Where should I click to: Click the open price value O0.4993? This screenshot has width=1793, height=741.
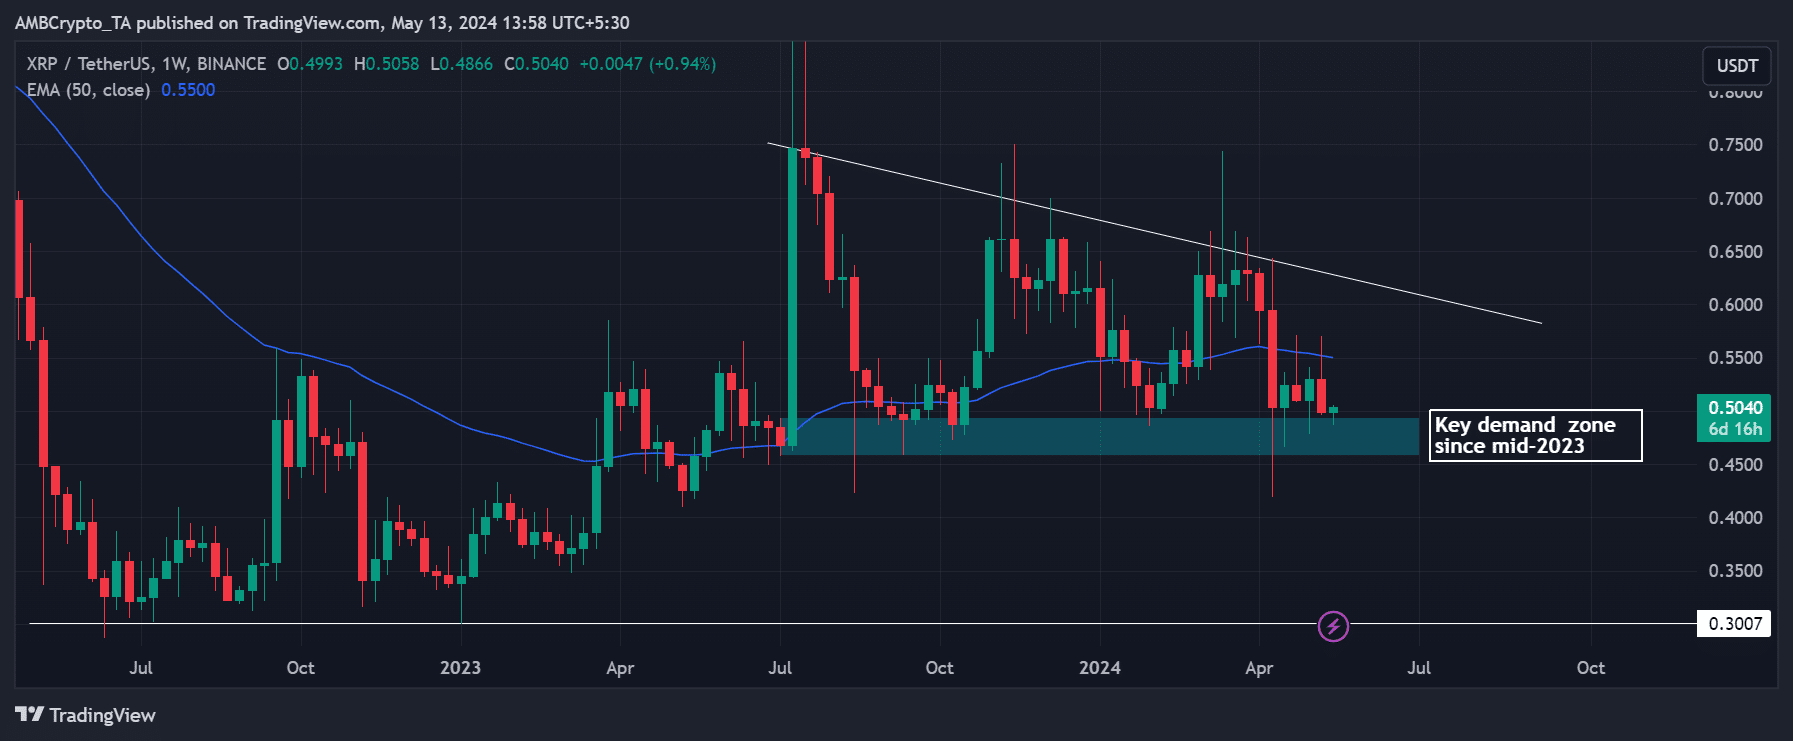(310, 64)
